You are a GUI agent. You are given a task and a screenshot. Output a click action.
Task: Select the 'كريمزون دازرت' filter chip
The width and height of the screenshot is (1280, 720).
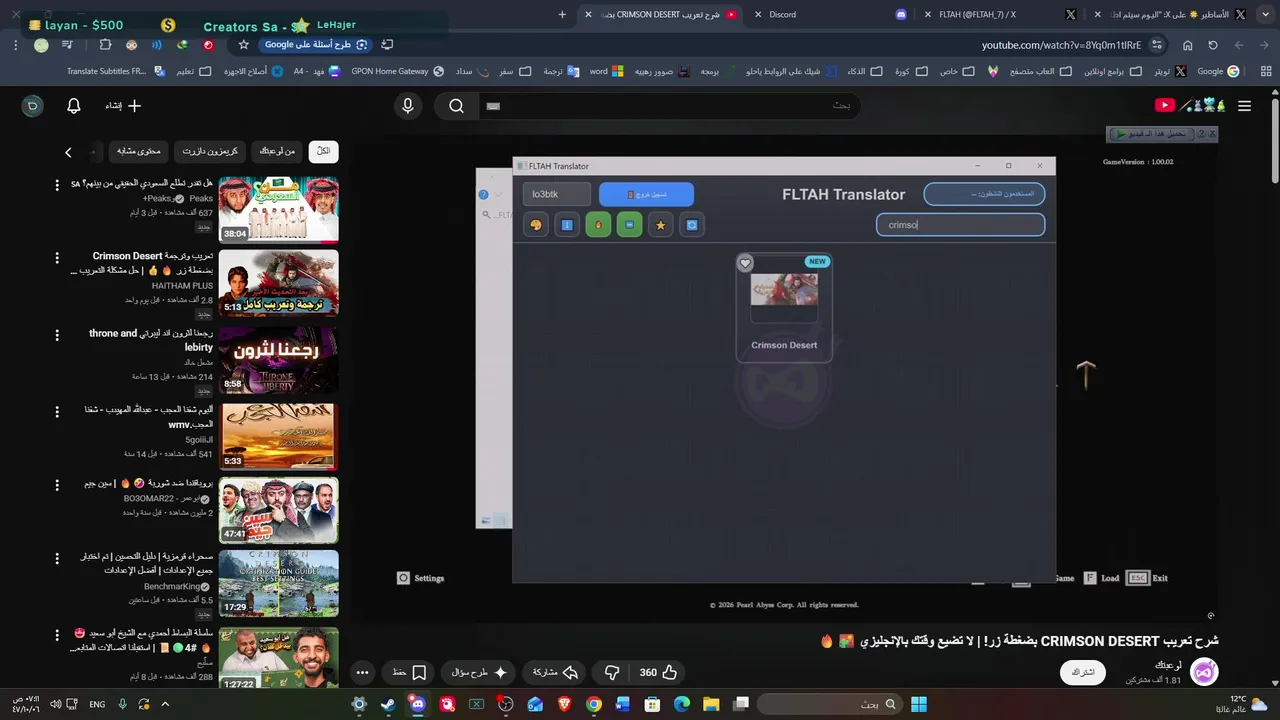(210, 151)
